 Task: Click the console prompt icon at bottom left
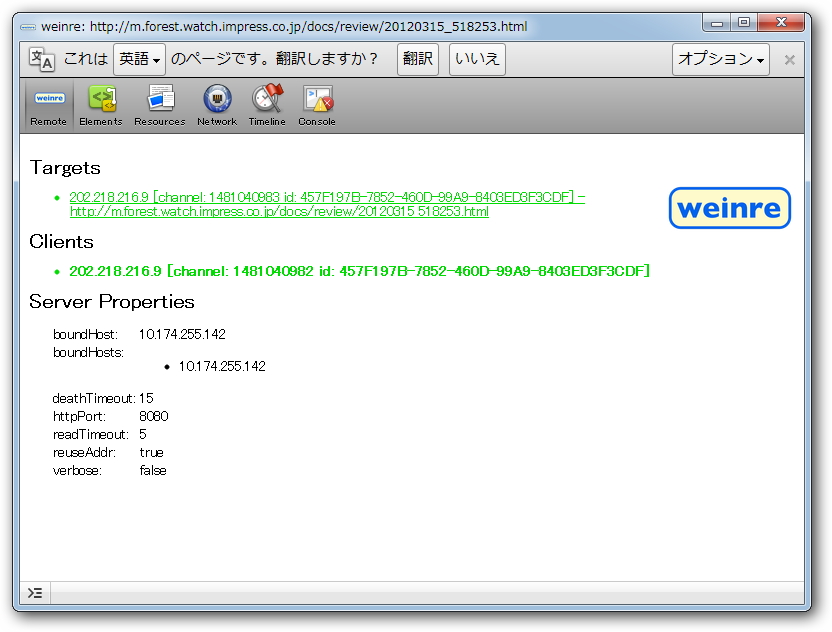pos(34,592)
